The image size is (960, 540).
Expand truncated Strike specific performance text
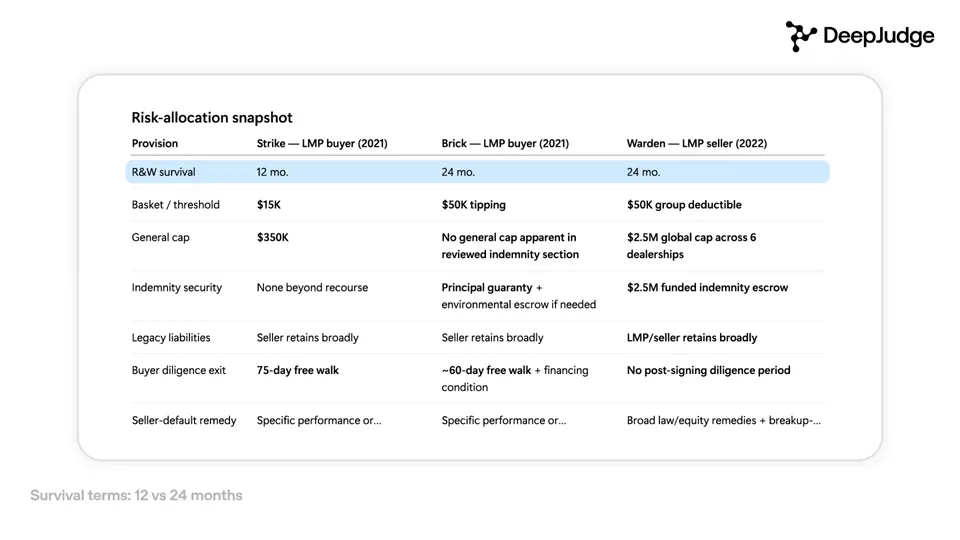tap(319, 420)
